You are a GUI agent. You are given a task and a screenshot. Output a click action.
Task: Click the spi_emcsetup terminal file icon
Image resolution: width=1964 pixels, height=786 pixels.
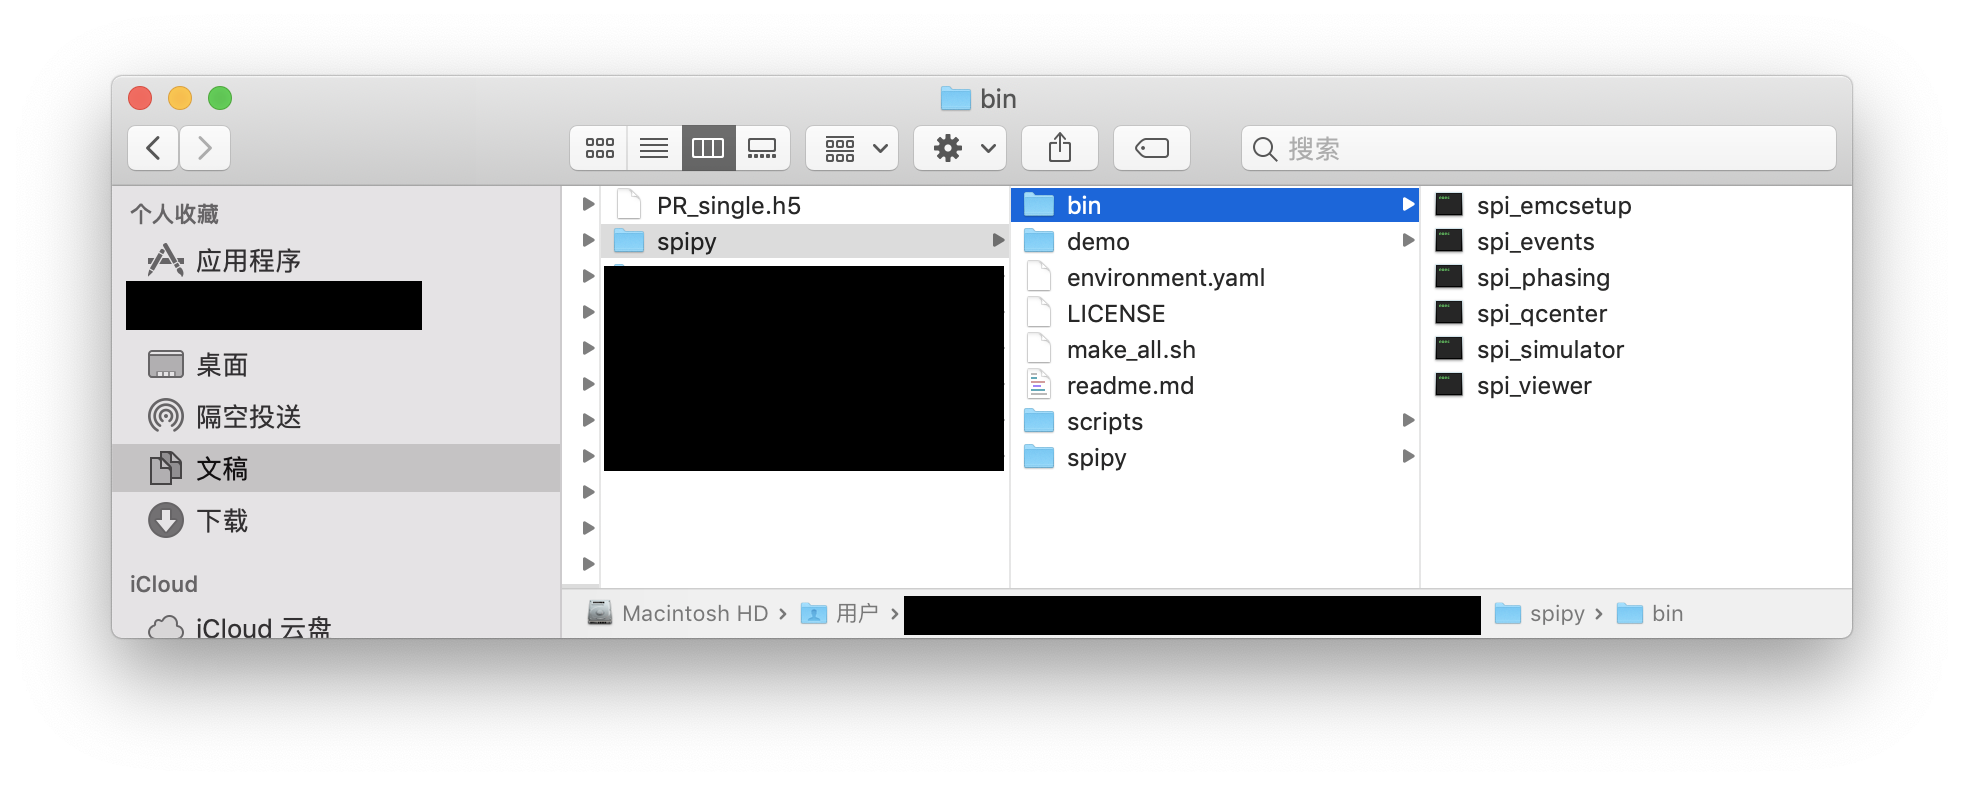pos(1449,205)
